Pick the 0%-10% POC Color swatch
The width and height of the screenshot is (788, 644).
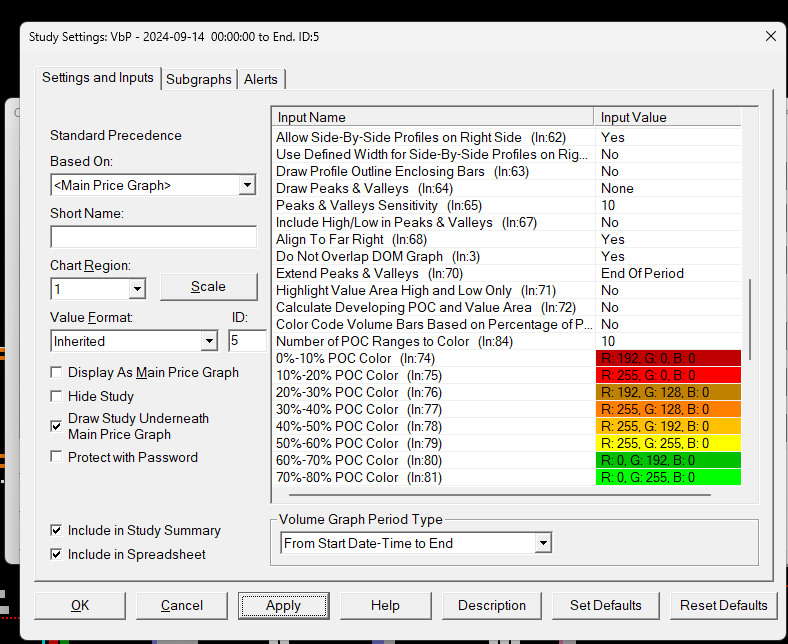point(667,358)
